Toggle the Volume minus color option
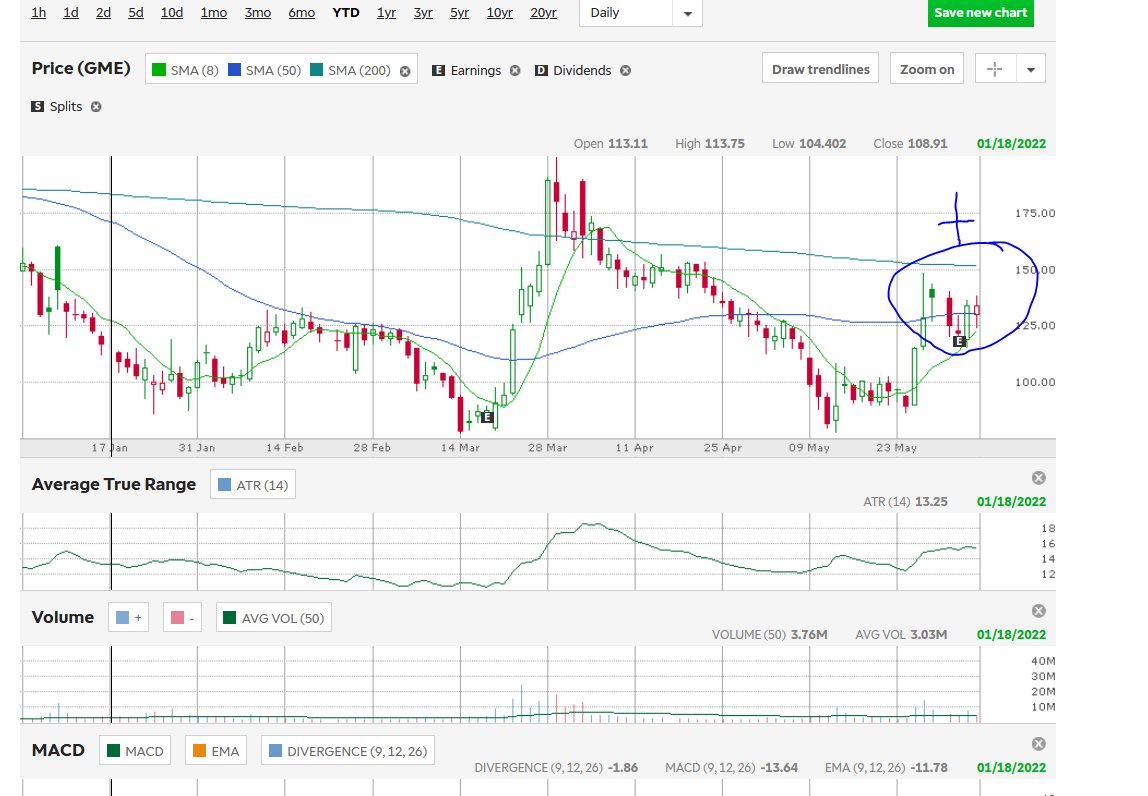The height and width of the screenshot is (796, 1148). click(x=182, y=618)
